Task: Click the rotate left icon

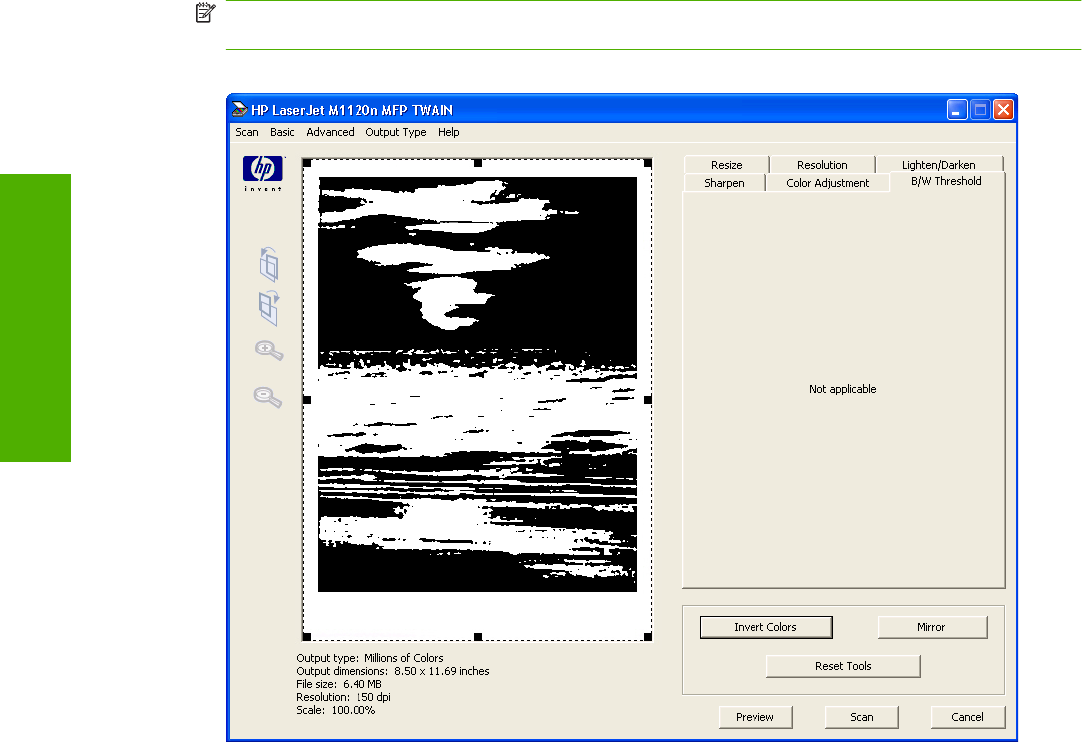Action: click(x=268, y=264)
